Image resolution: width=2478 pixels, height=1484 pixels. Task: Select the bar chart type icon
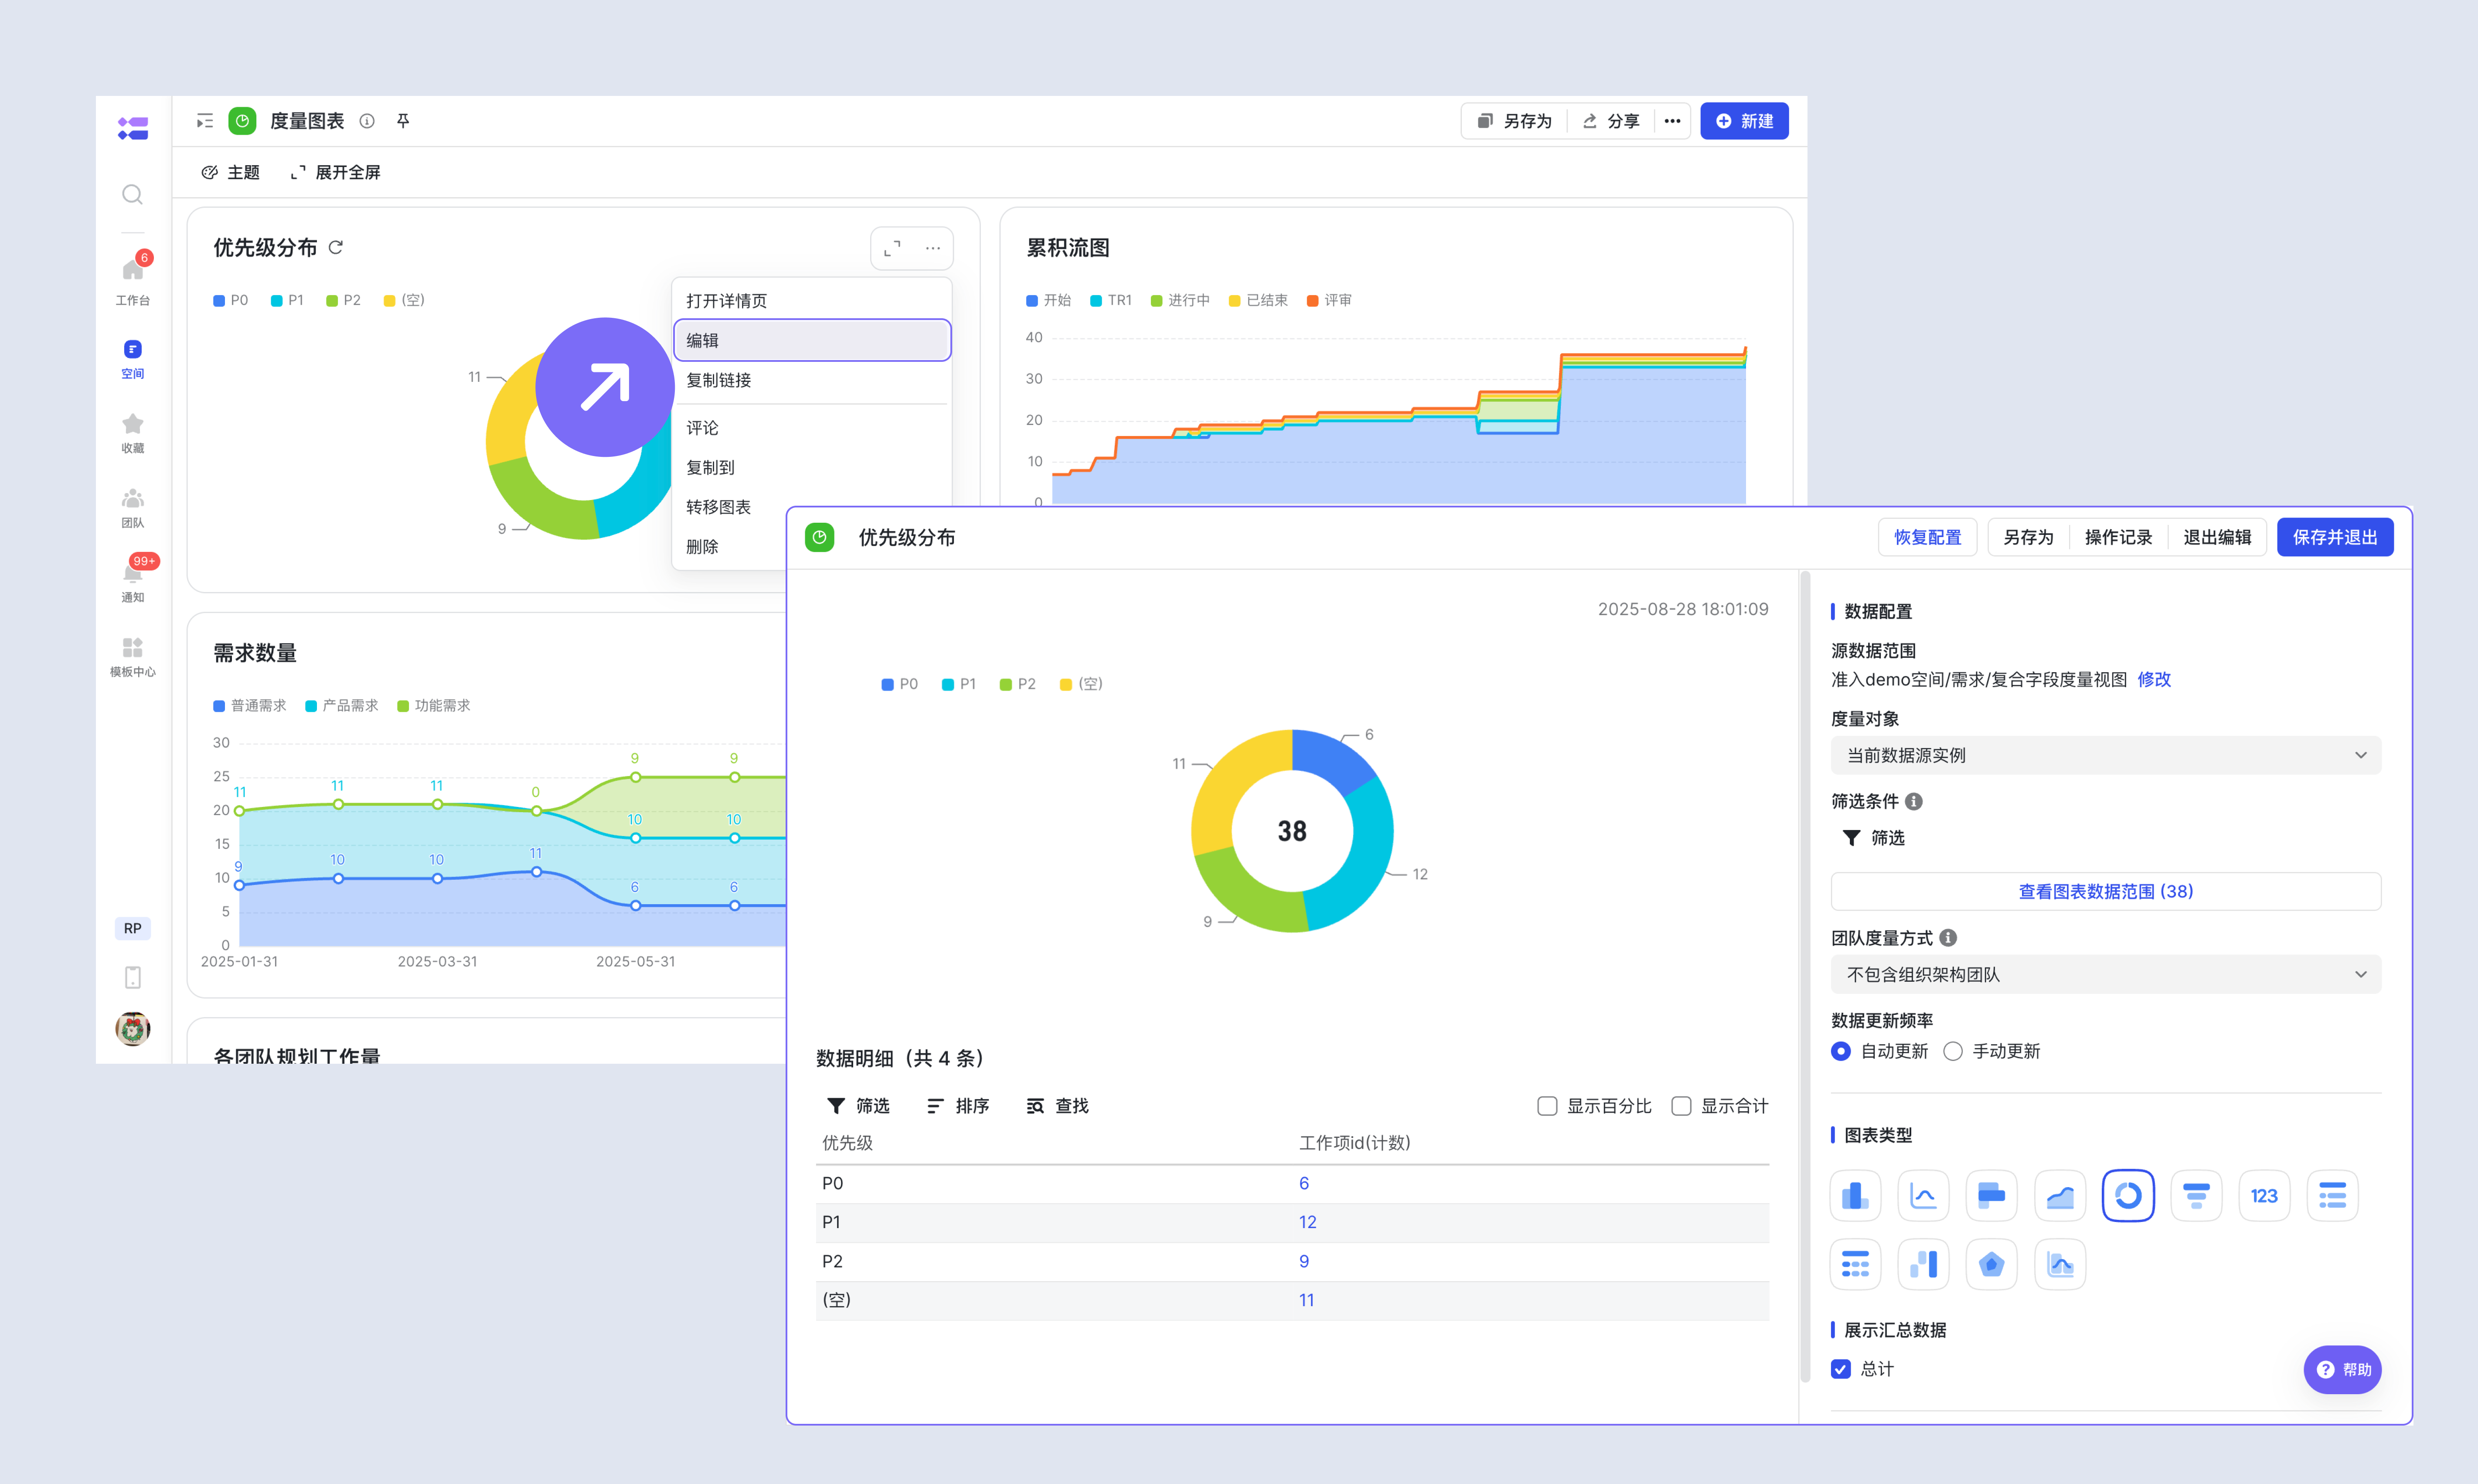pyautogui.click(x=1855, y=1196)
